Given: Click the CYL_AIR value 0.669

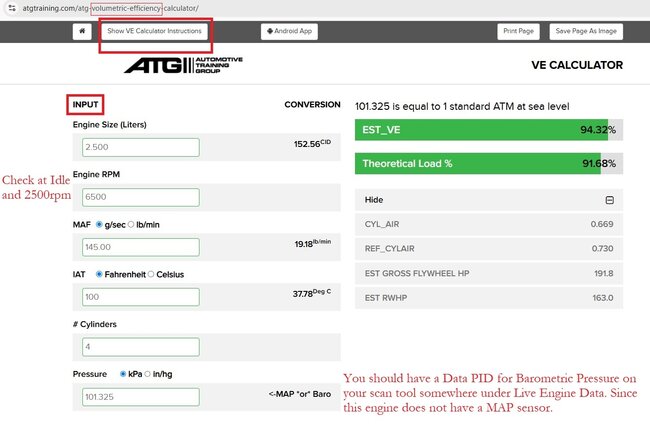Looking at the screenshot, I should tap(602, 224).
